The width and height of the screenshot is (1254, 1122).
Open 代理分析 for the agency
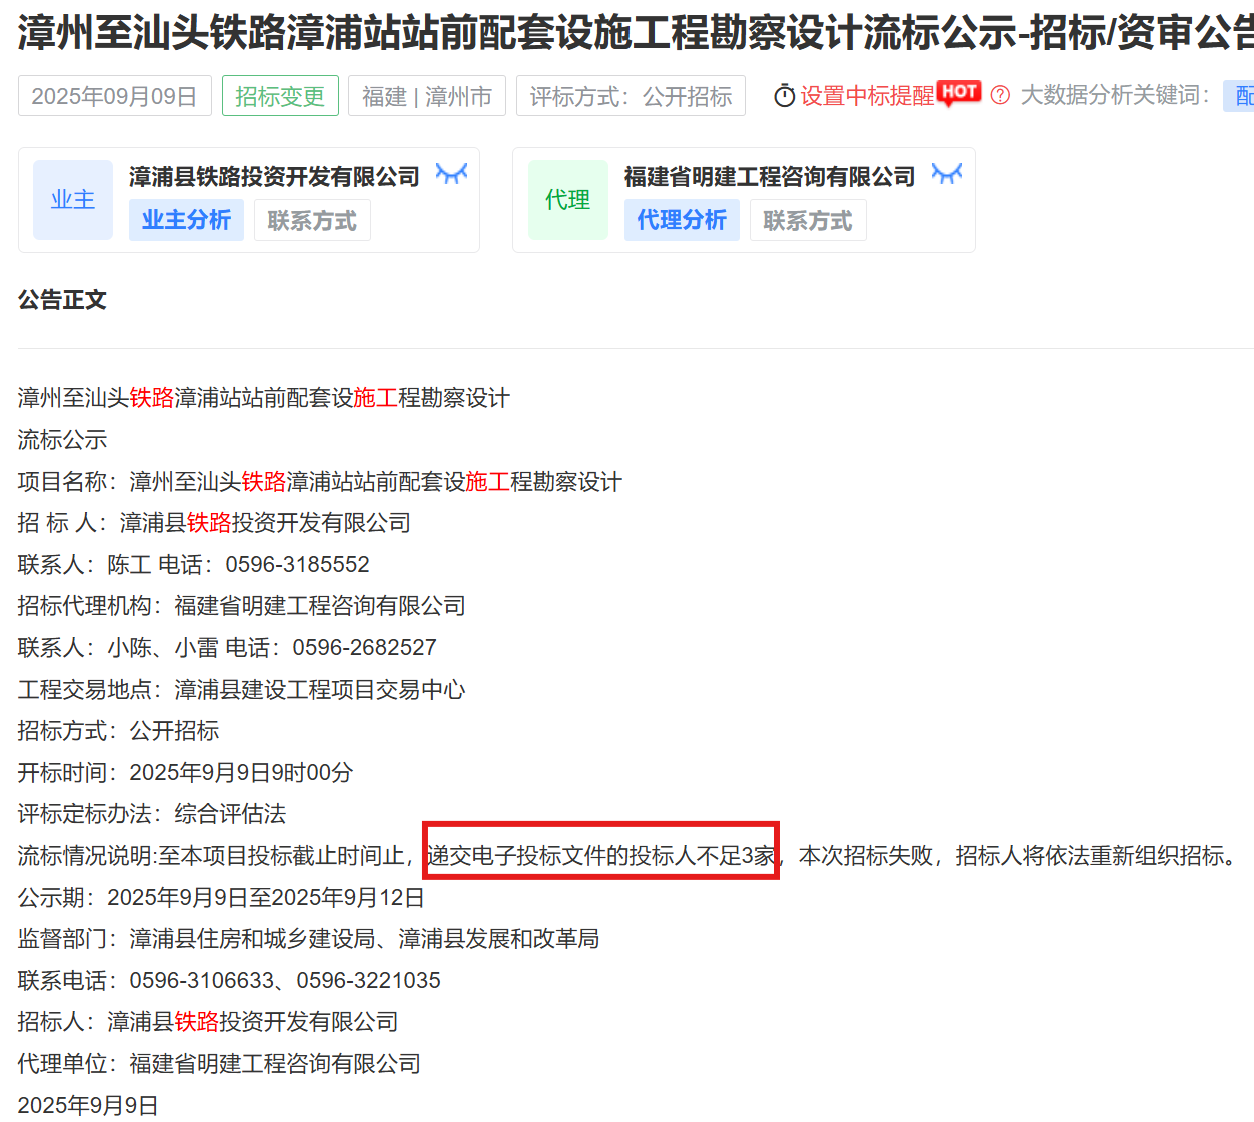(x=682, y=220)
